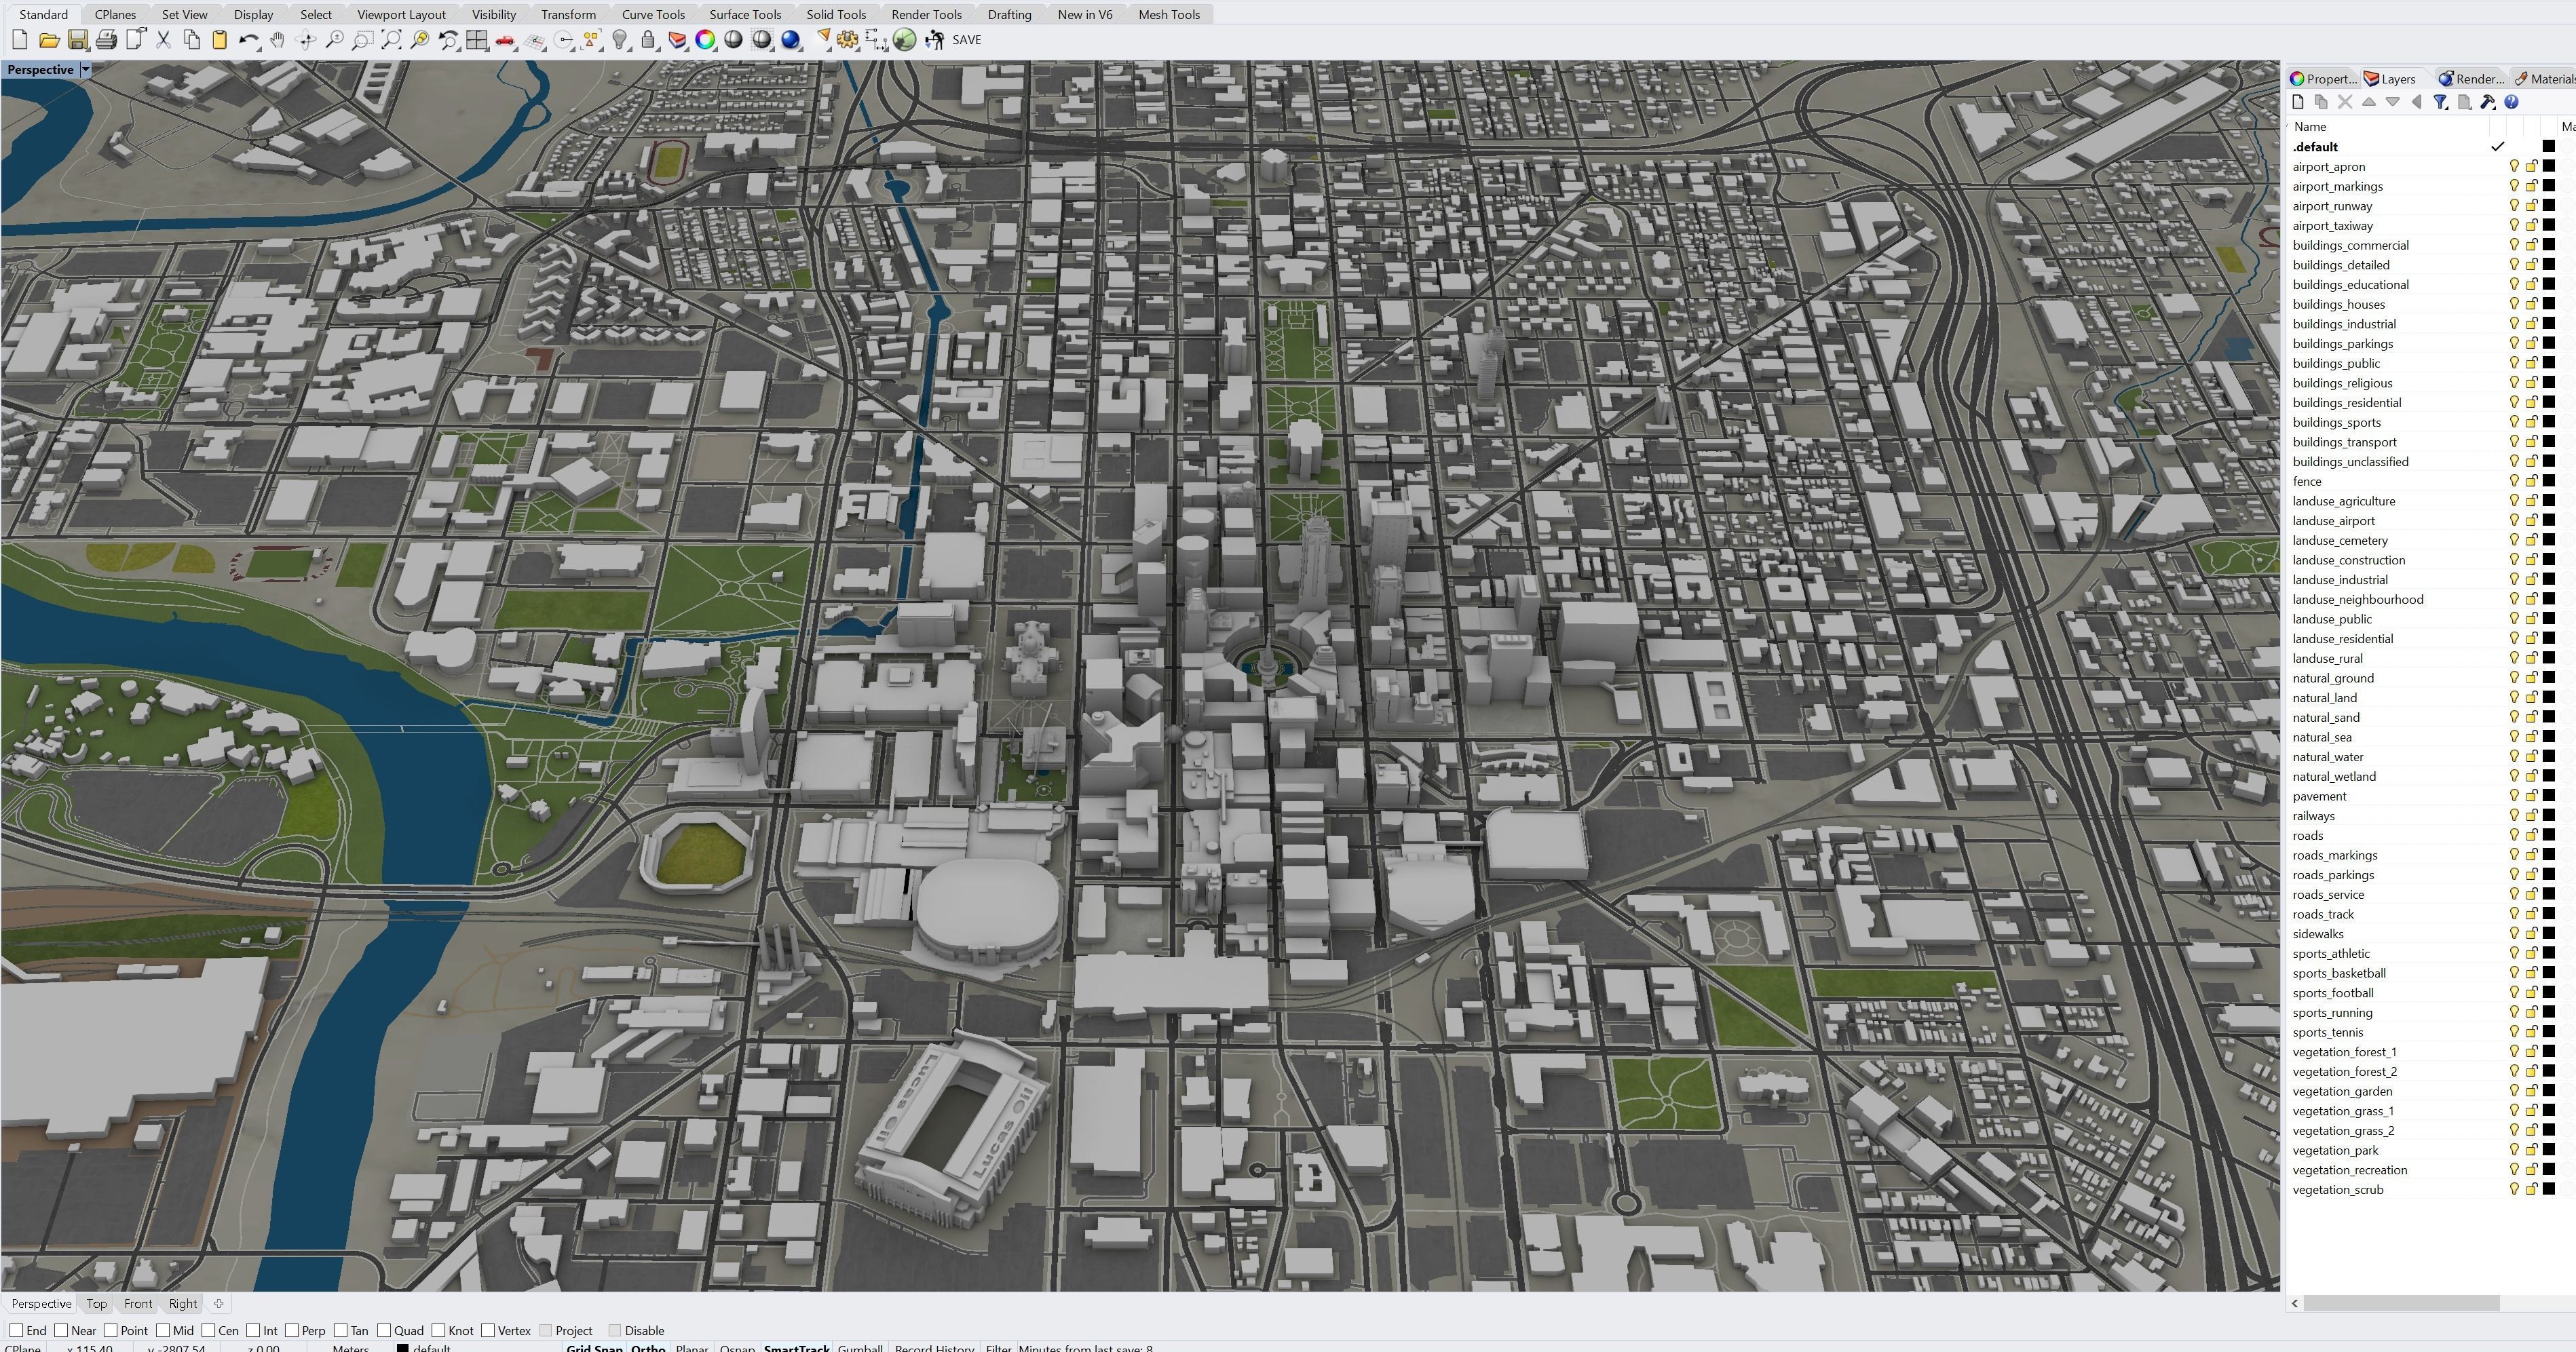Open the Standard tab

[44, 14]
